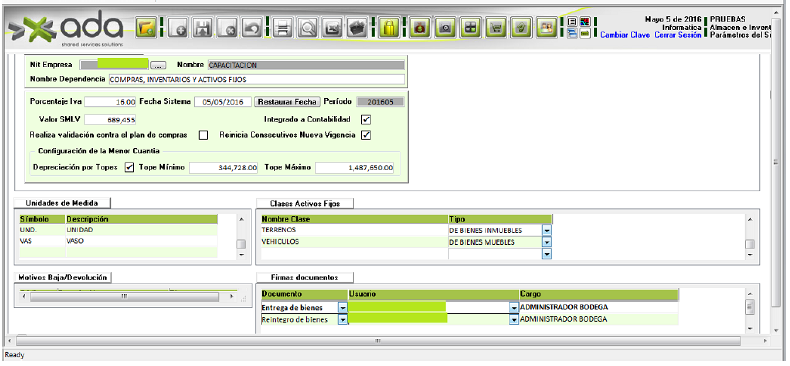Image resolution: width=790 pixels, height=366 pixels.
Task: Select the Clases Activos Fijos tab
Action: [x=305, y=203]
